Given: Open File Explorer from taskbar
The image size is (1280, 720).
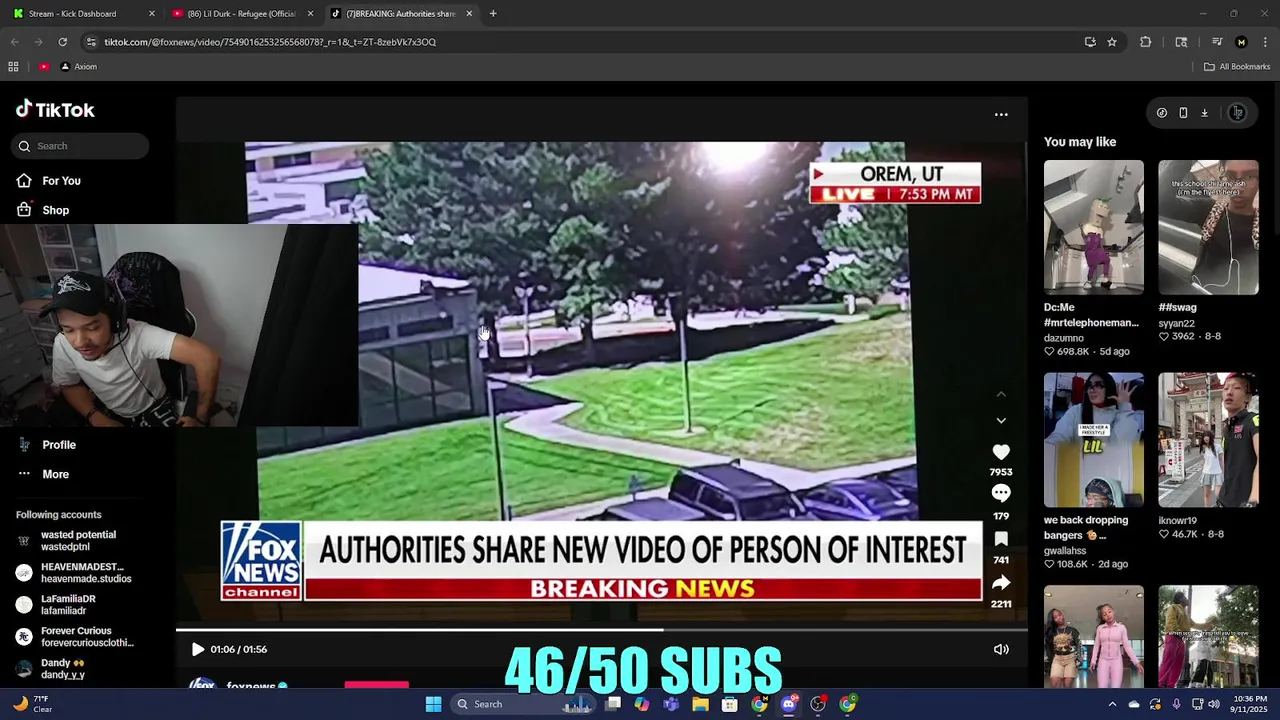Looking at the screenshot, I should click(x=701, y=704).
